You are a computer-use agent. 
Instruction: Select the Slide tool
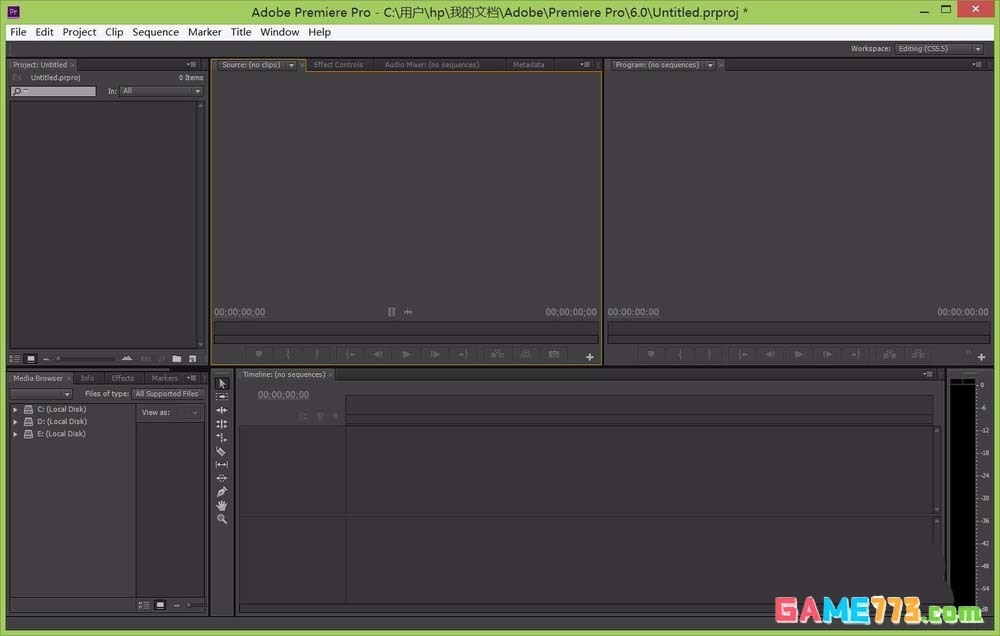click(x=222, y=478)
